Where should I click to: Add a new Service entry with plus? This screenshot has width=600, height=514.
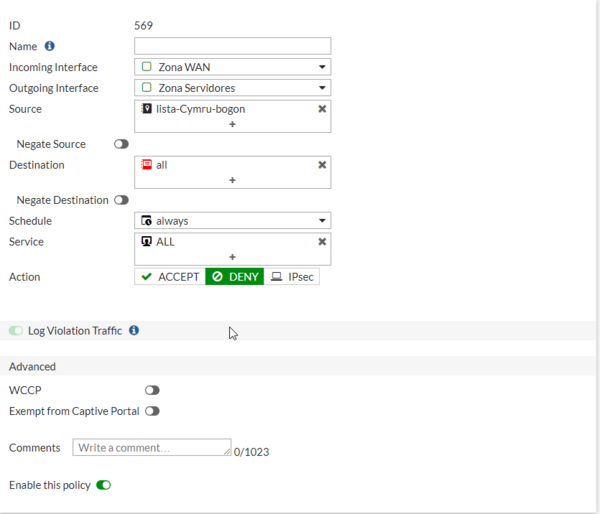[232, 257]
